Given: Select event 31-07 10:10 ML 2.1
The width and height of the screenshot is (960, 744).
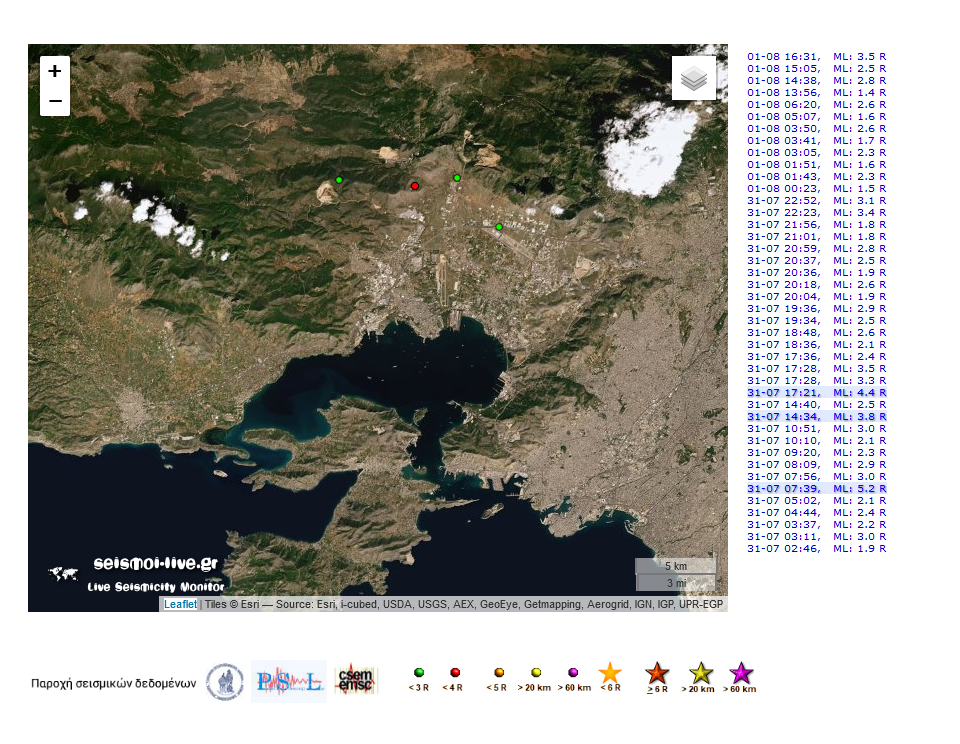Looking at the screenshot, I should click(817, 440).
